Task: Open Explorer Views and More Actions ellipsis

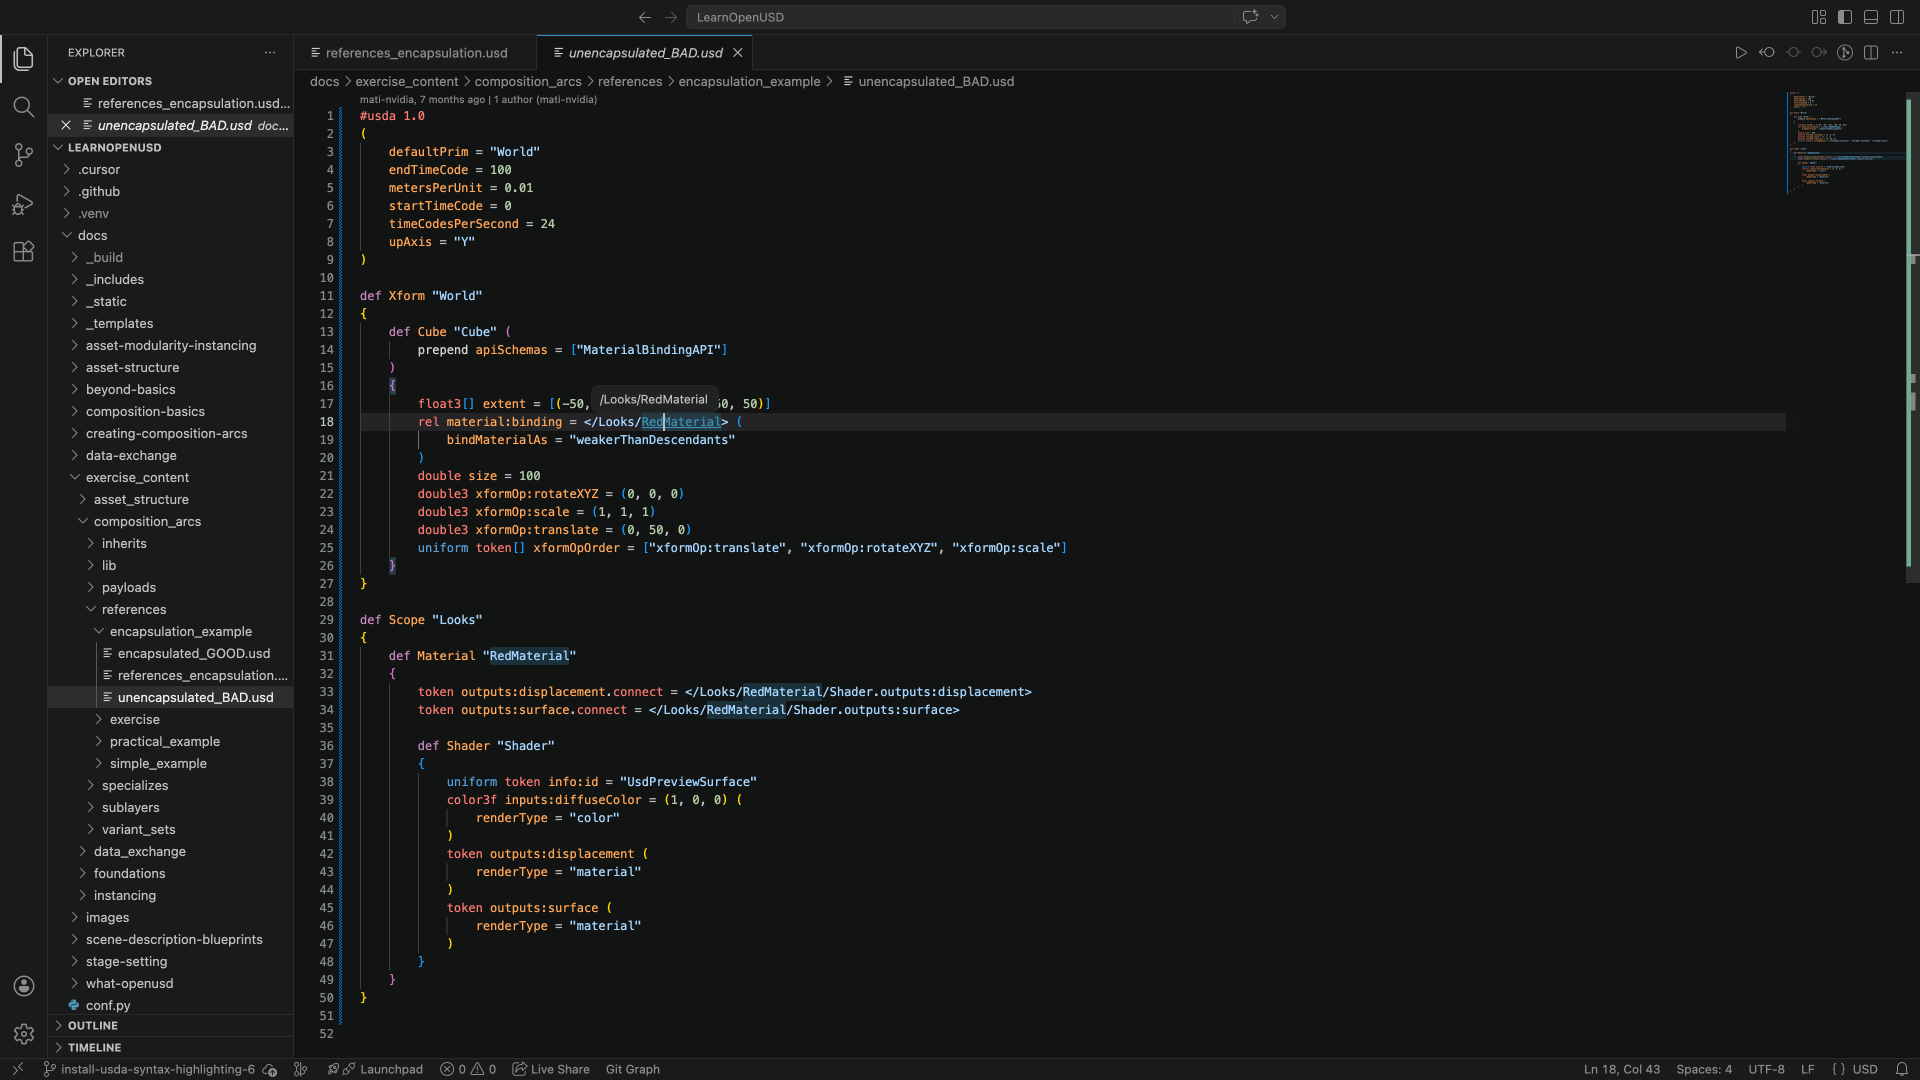Action: point(270,53)
